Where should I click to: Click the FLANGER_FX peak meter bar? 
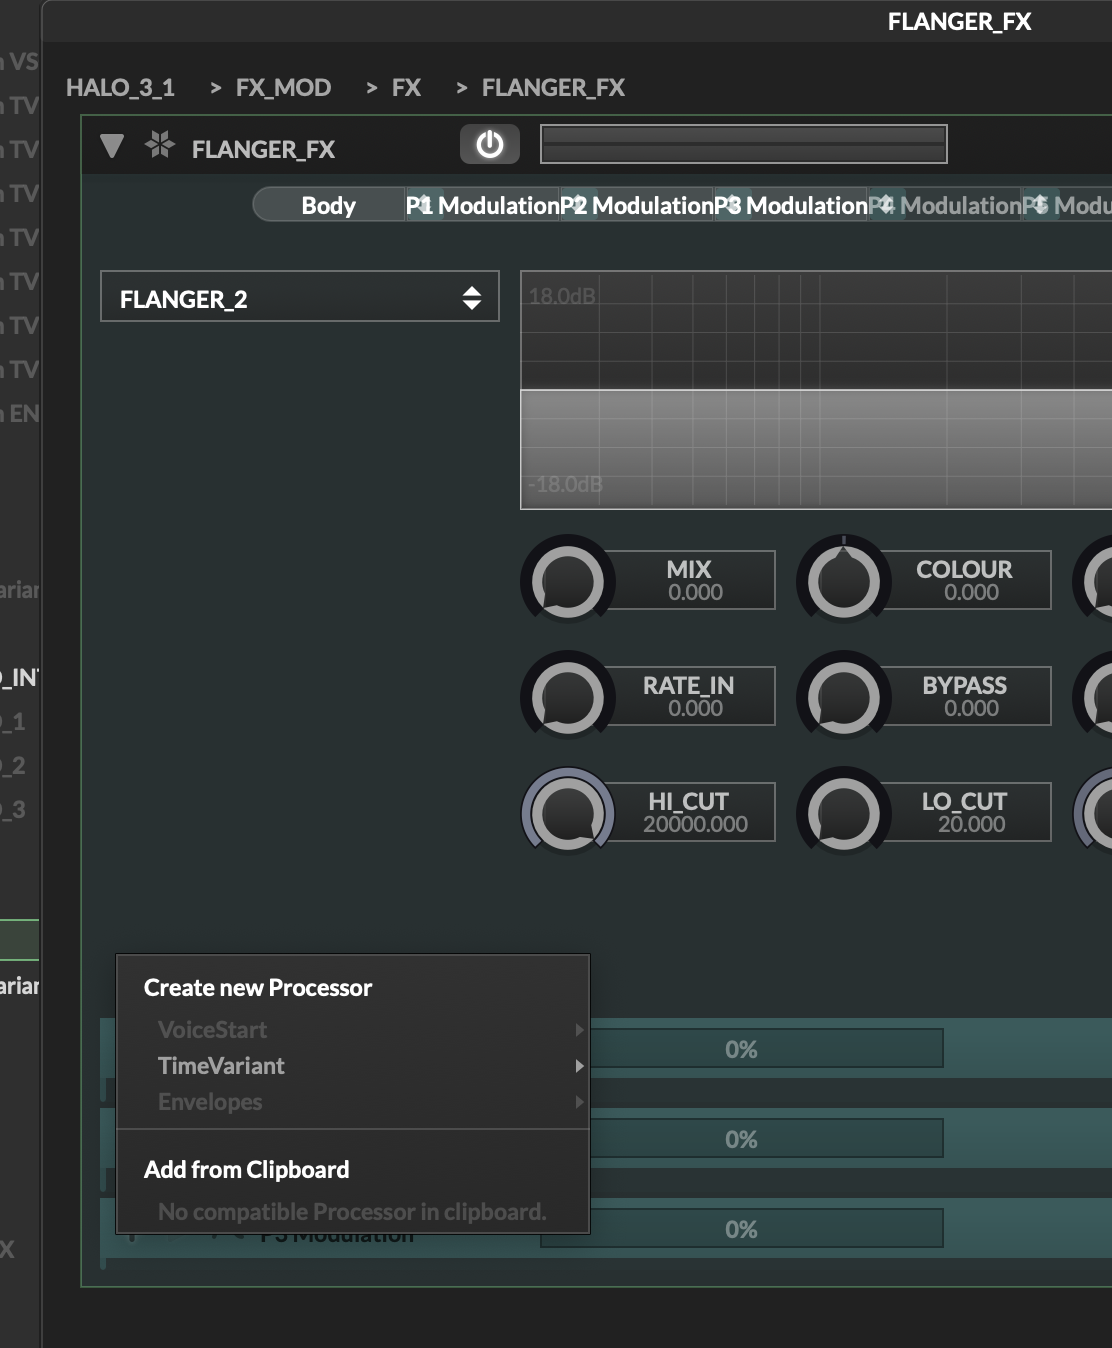[x=743, y=144]
